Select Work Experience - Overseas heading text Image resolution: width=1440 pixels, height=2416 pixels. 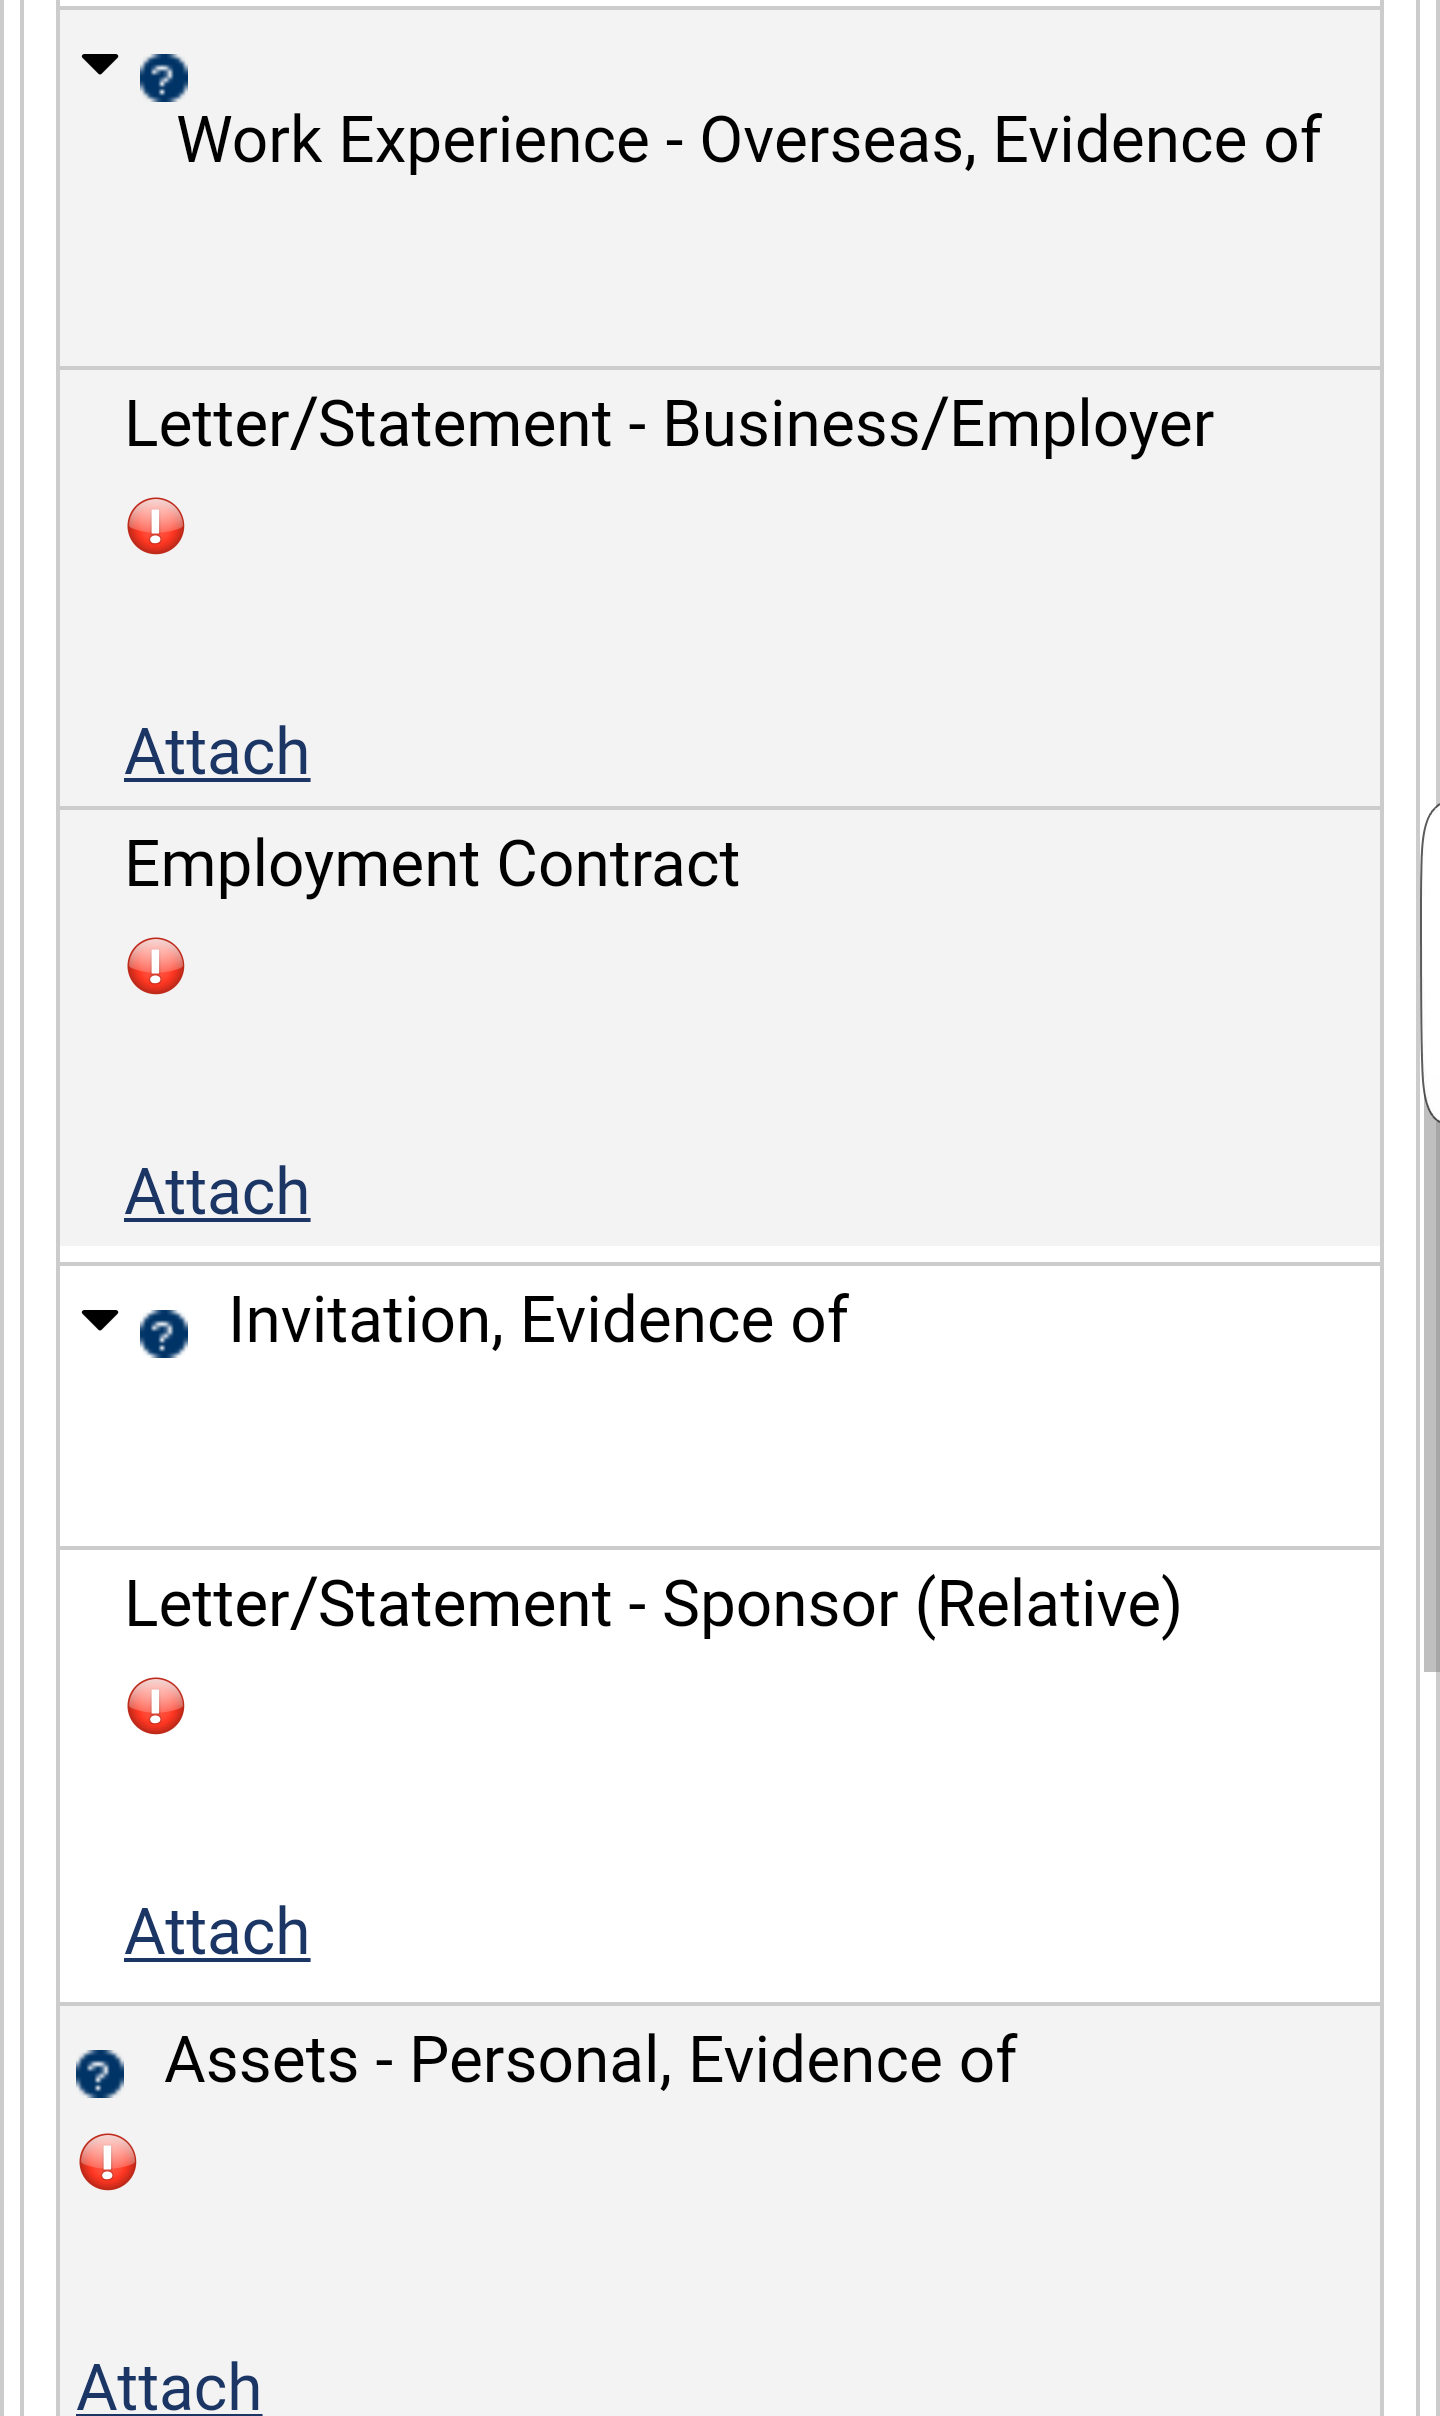(x=748, y=140)
